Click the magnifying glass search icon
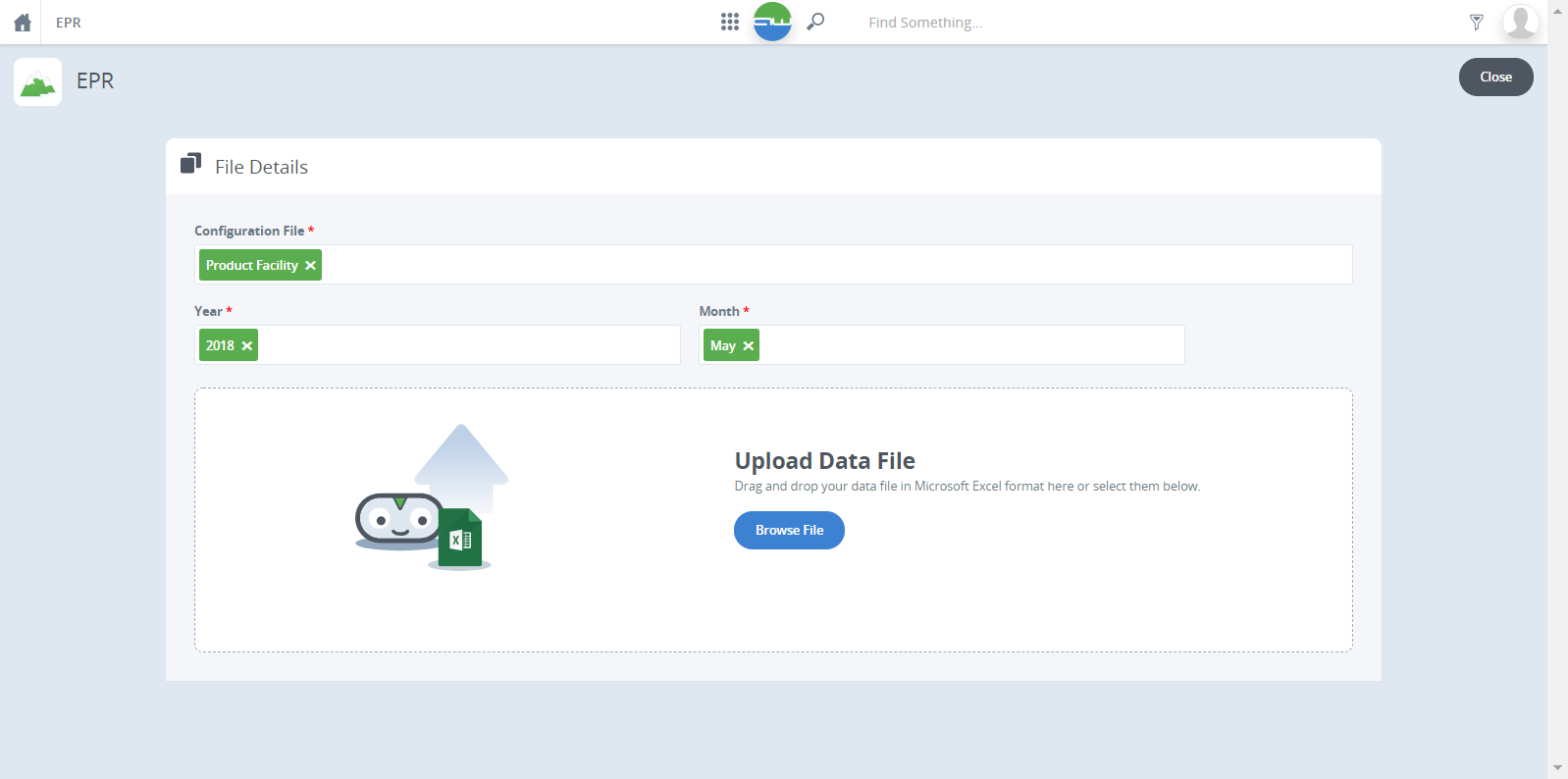1568x779 pixels. tap(815, 21)
